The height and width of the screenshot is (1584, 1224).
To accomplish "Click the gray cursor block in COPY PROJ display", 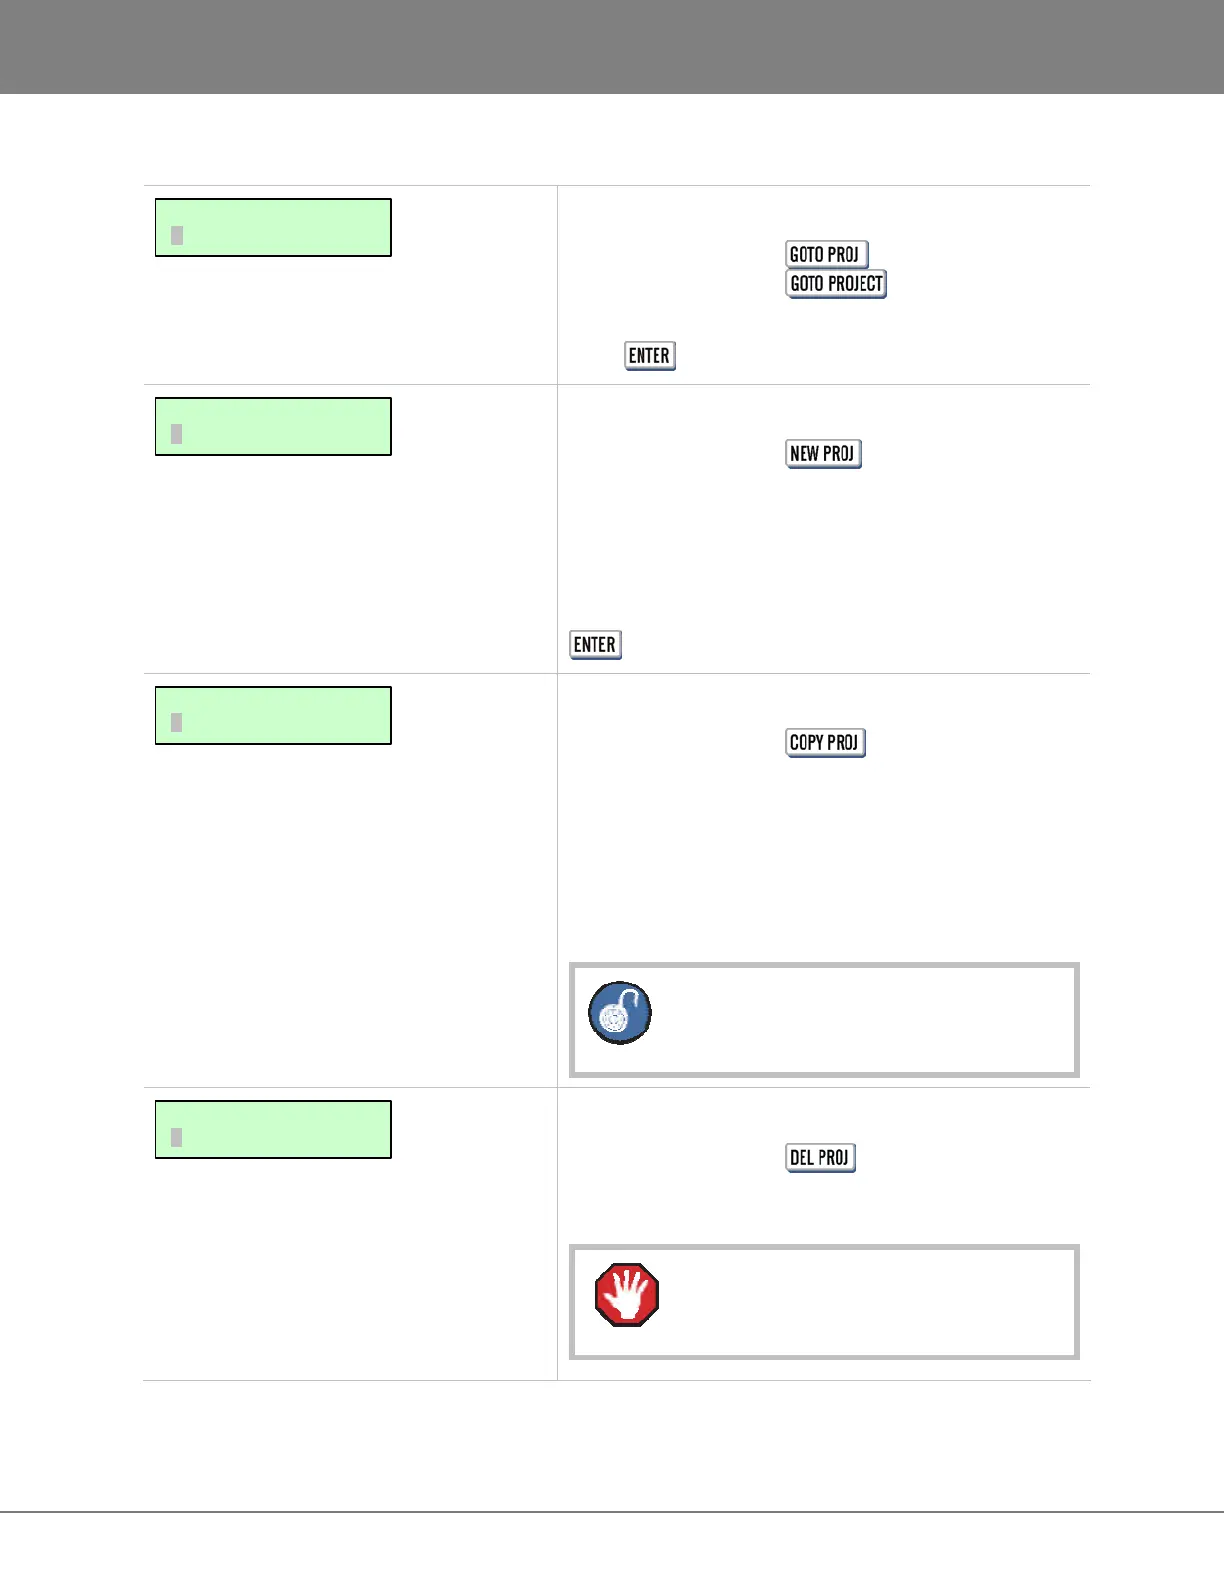I will (177, 723).
